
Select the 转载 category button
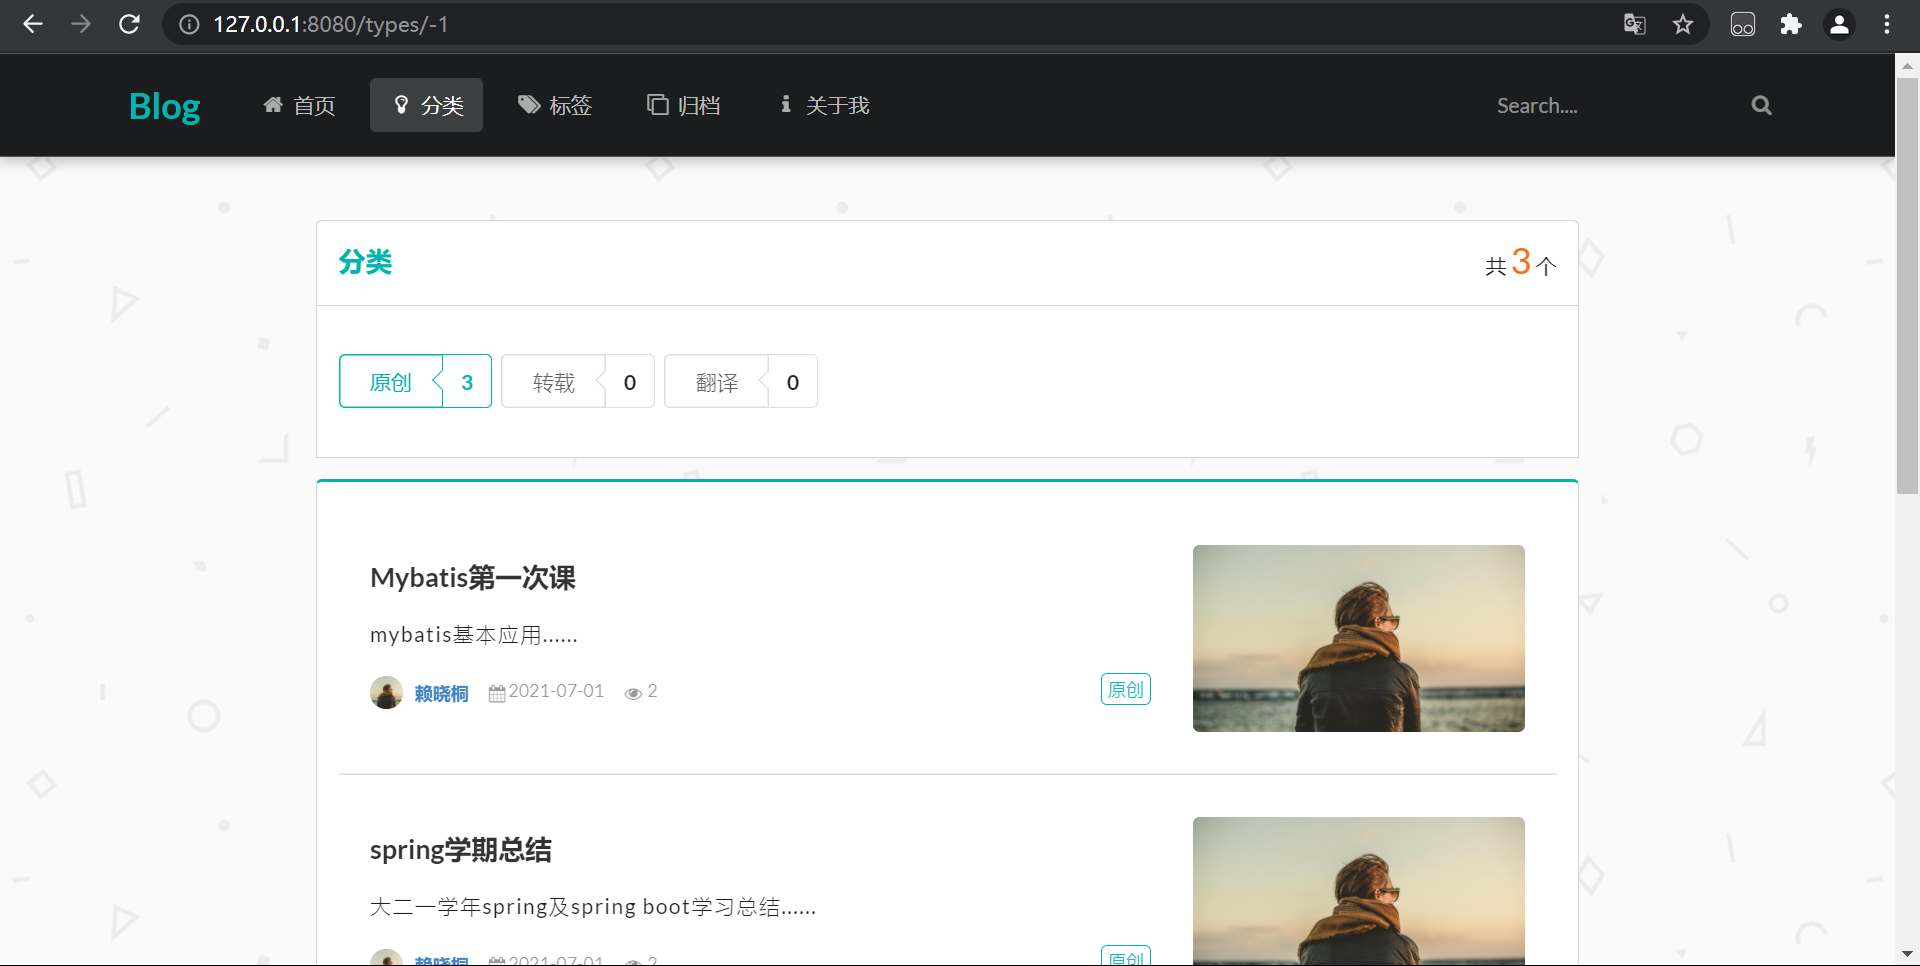[554, 382]
